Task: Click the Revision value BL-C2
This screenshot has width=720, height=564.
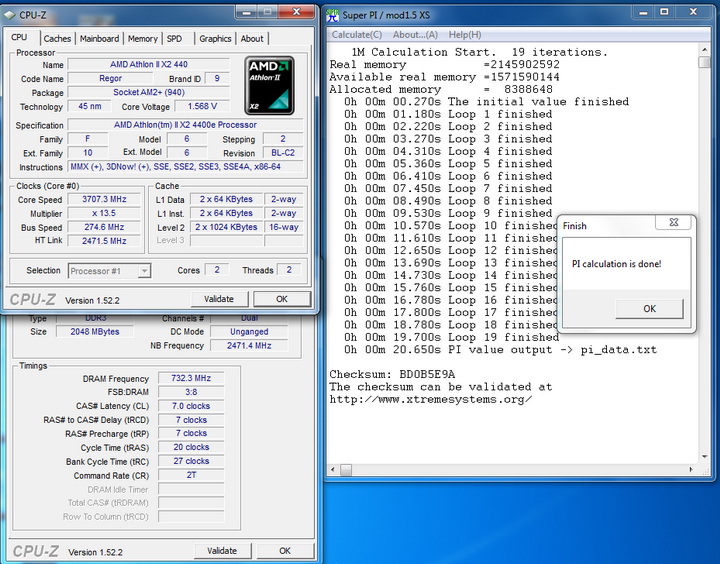Action: point(283,153)
